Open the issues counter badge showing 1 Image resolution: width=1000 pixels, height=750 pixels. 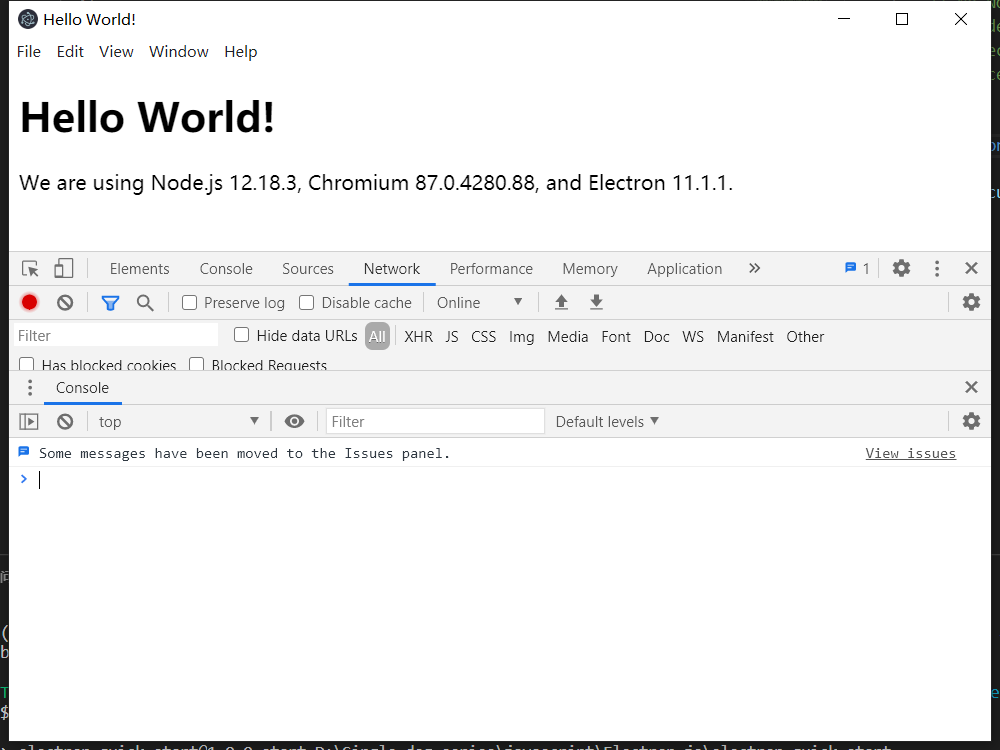coord(857,268)
